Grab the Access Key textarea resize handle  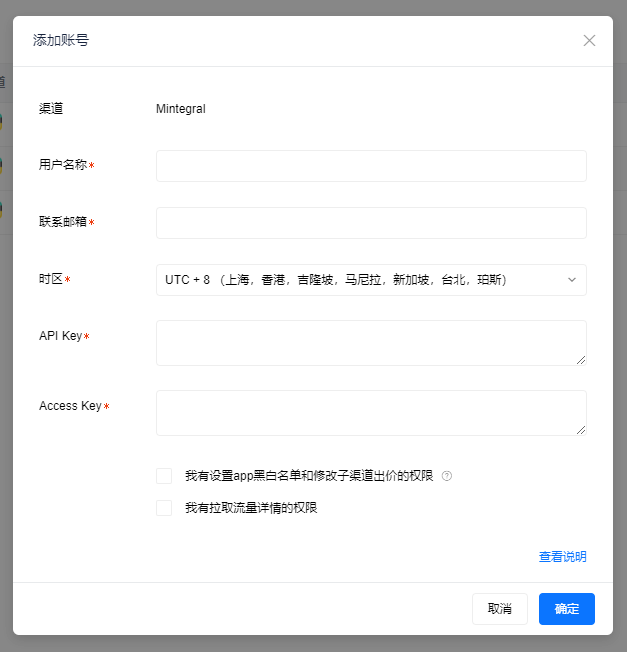coord(580,429)
